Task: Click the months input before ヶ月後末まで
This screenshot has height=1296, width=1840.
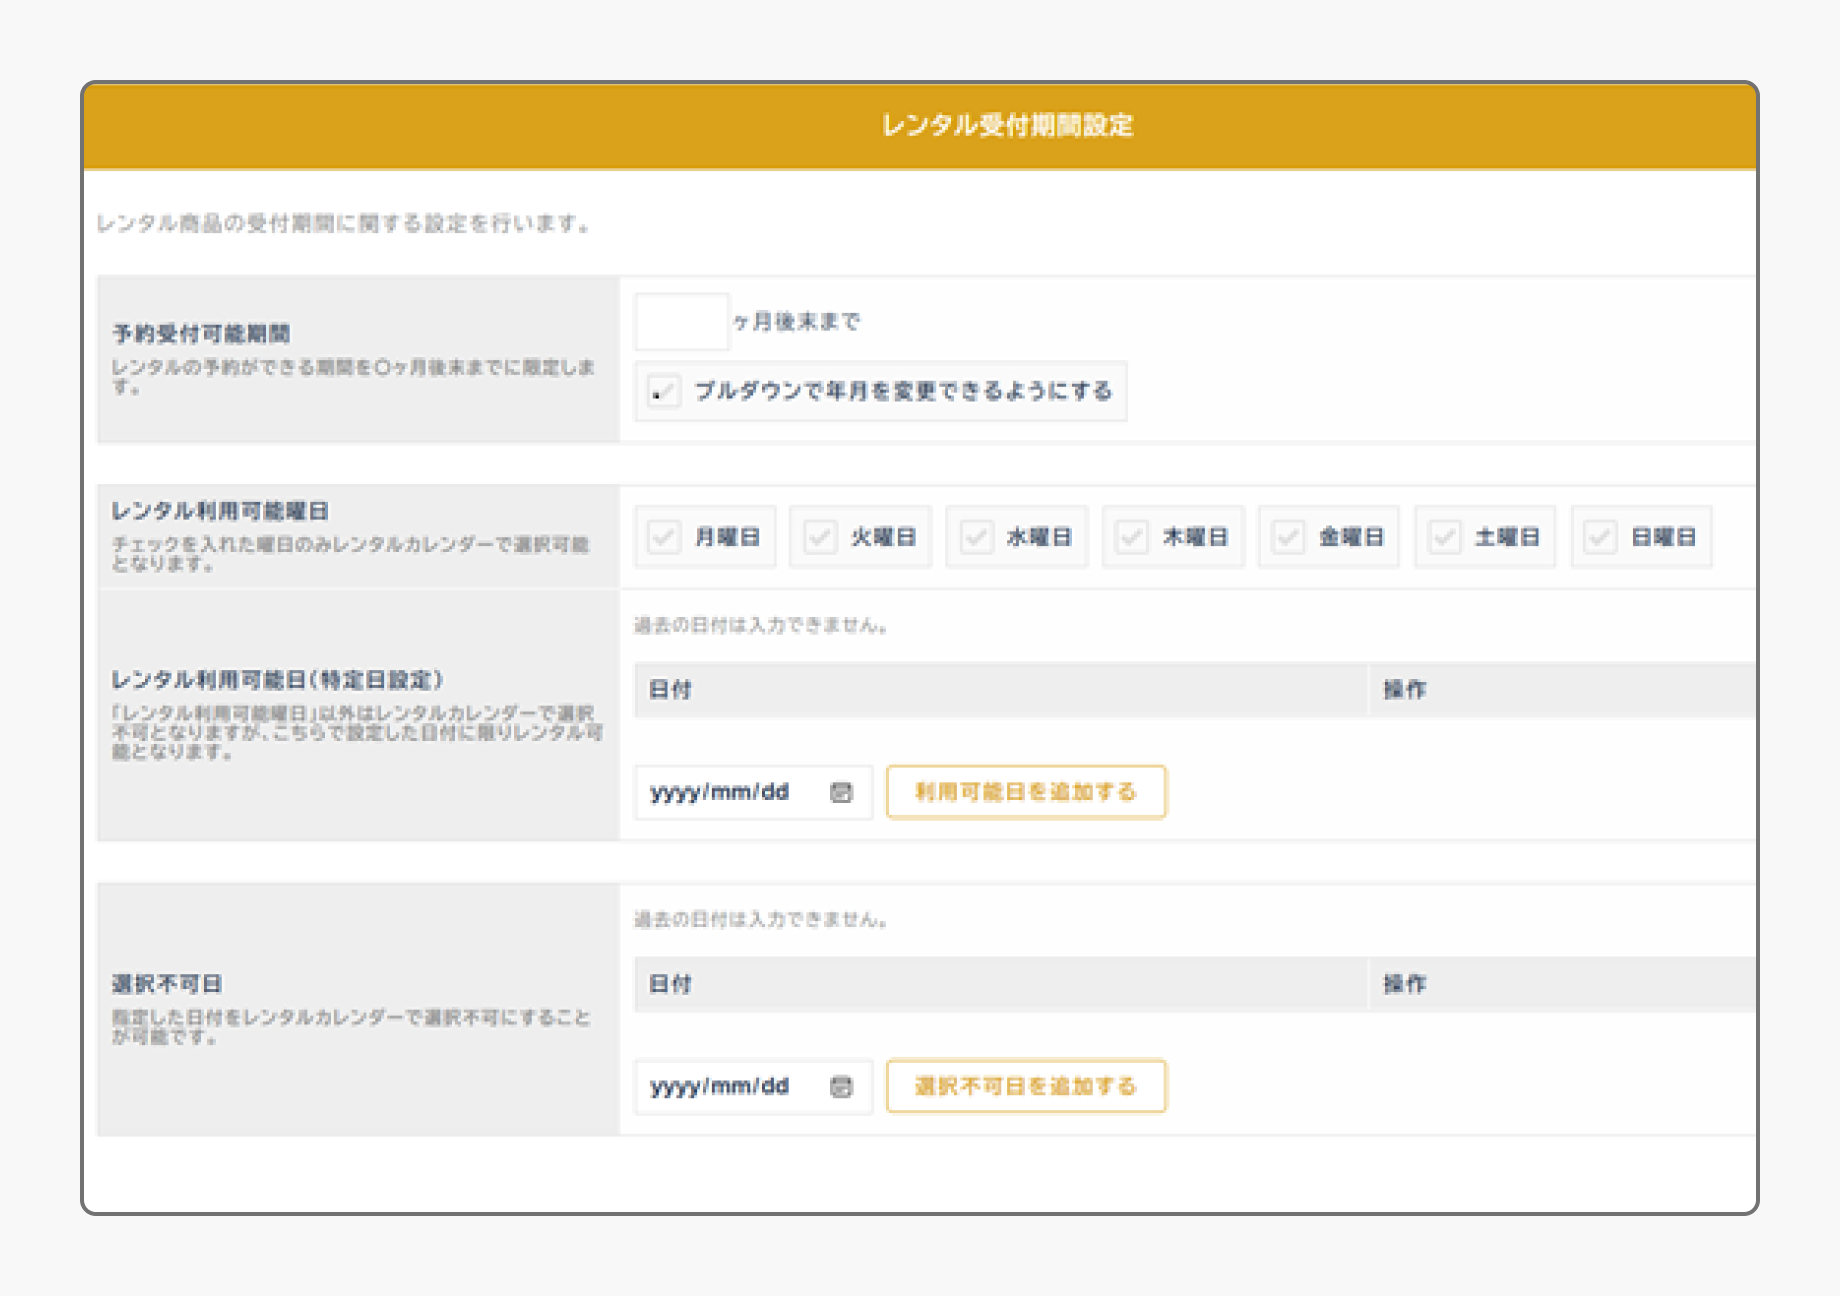Action: coord(681,321)
